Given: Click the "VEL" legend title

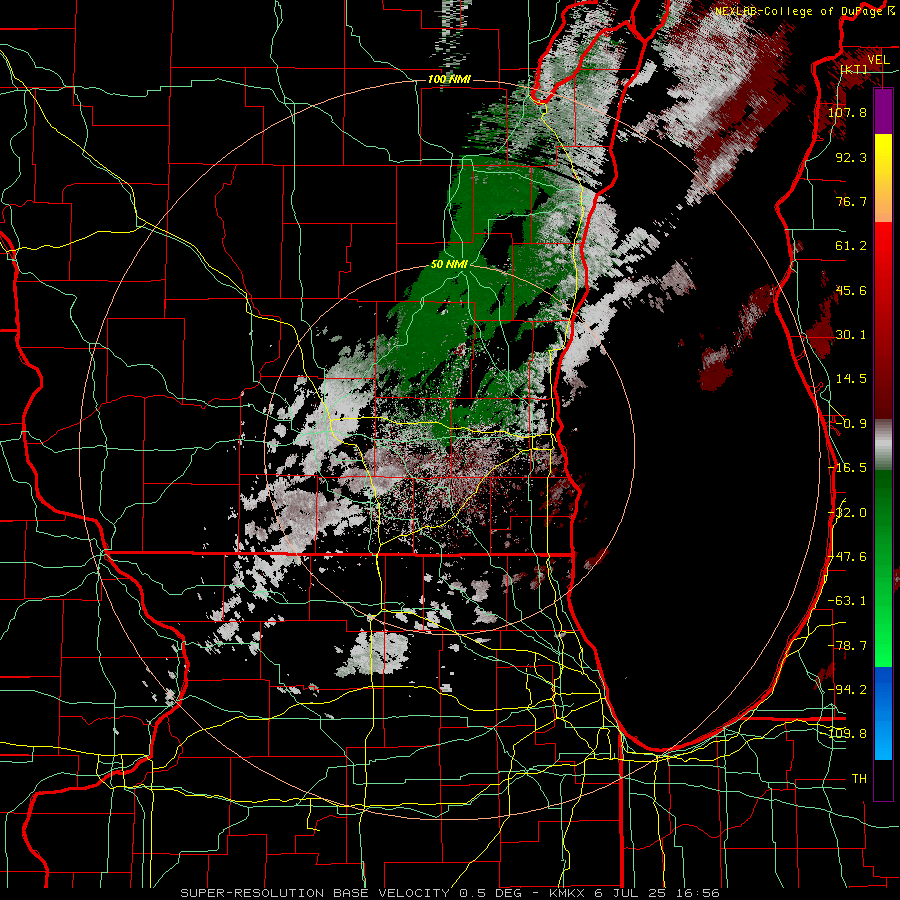Looking at the screenshot, I should (x=878, y=60).
